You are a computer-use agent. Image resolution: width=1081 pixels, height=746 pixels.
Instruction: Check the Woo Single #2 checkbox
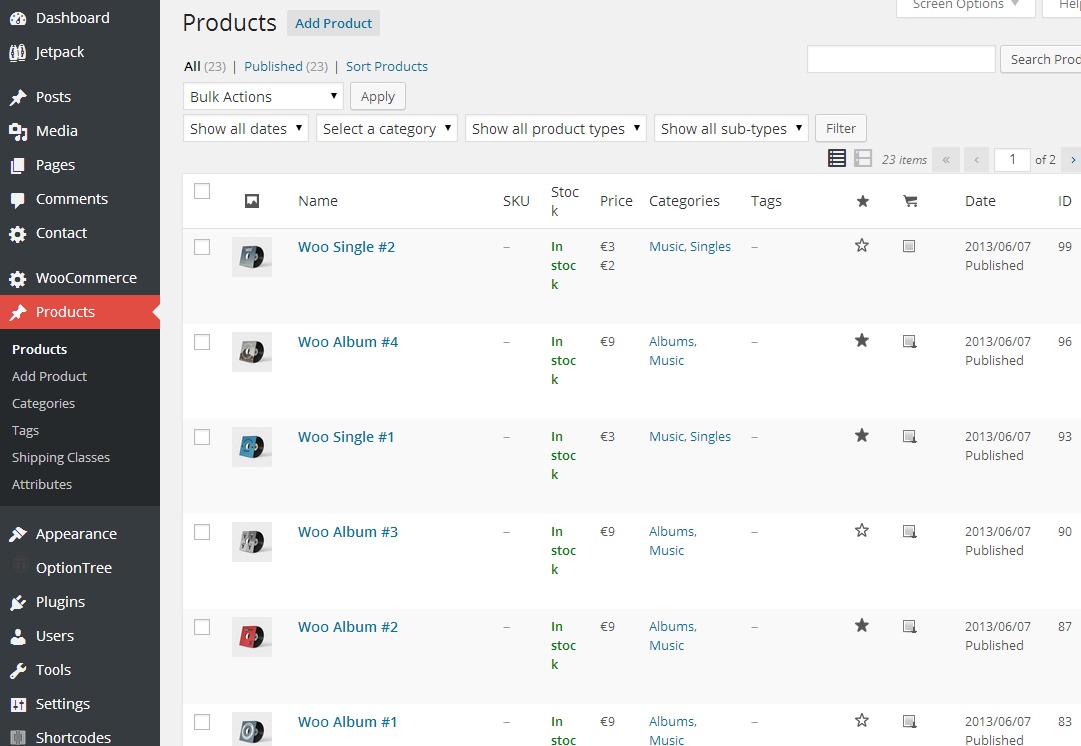[202, 247]
